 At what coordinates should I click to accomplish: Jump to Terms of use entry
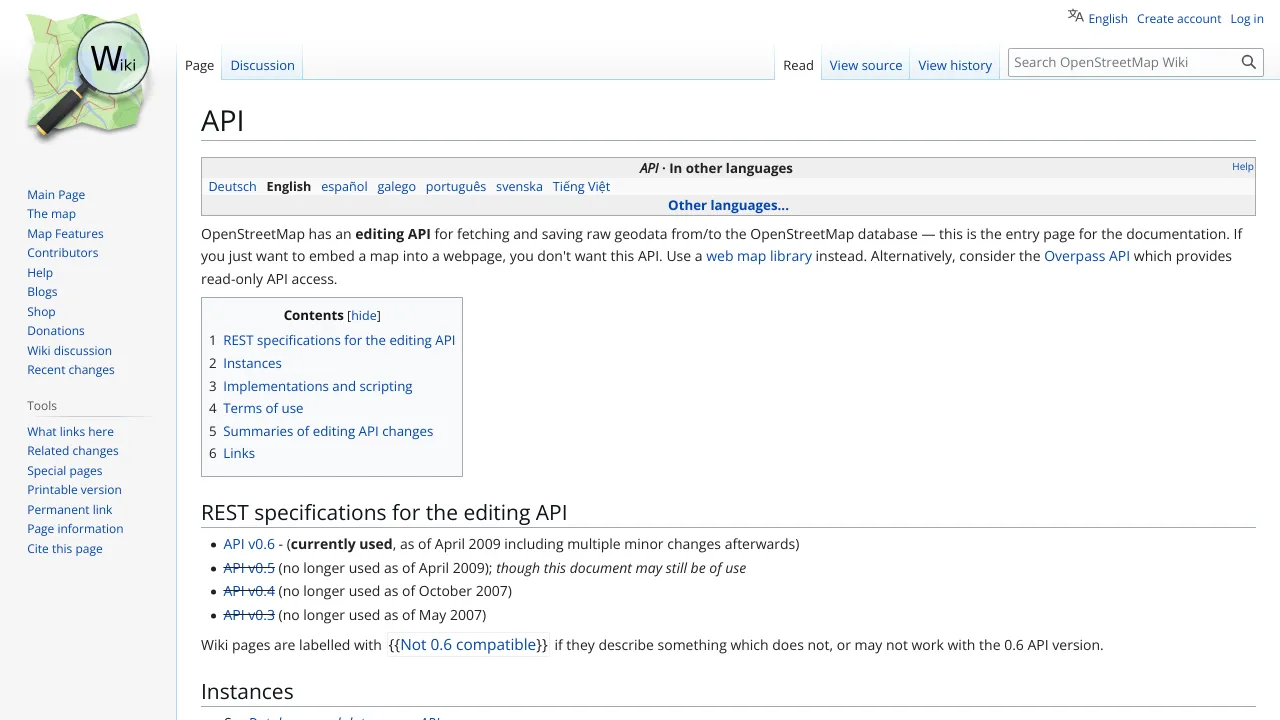coord(263,408)
